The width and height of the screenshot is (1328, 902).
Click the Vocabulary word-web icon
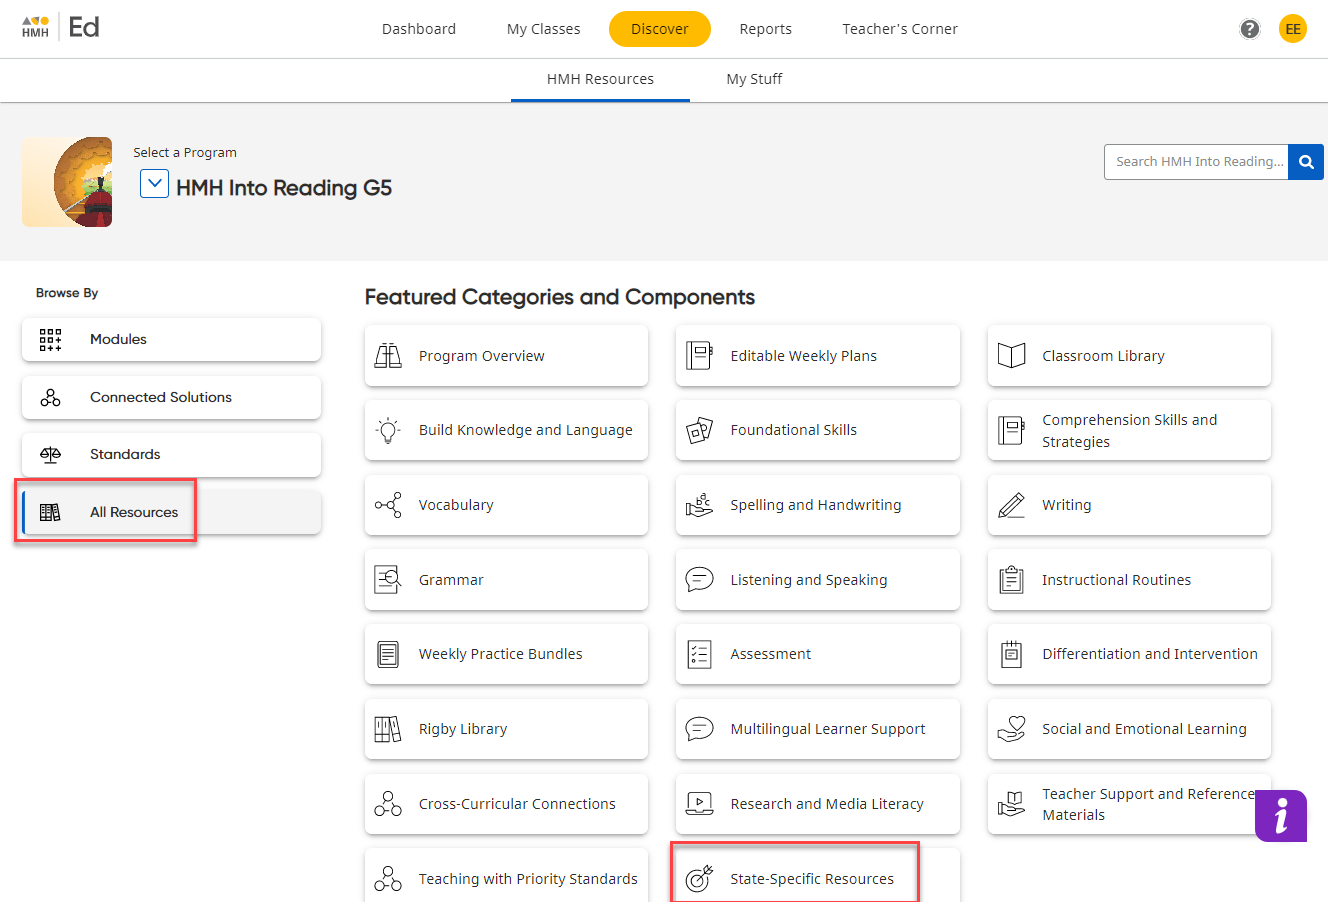(388, 504)
